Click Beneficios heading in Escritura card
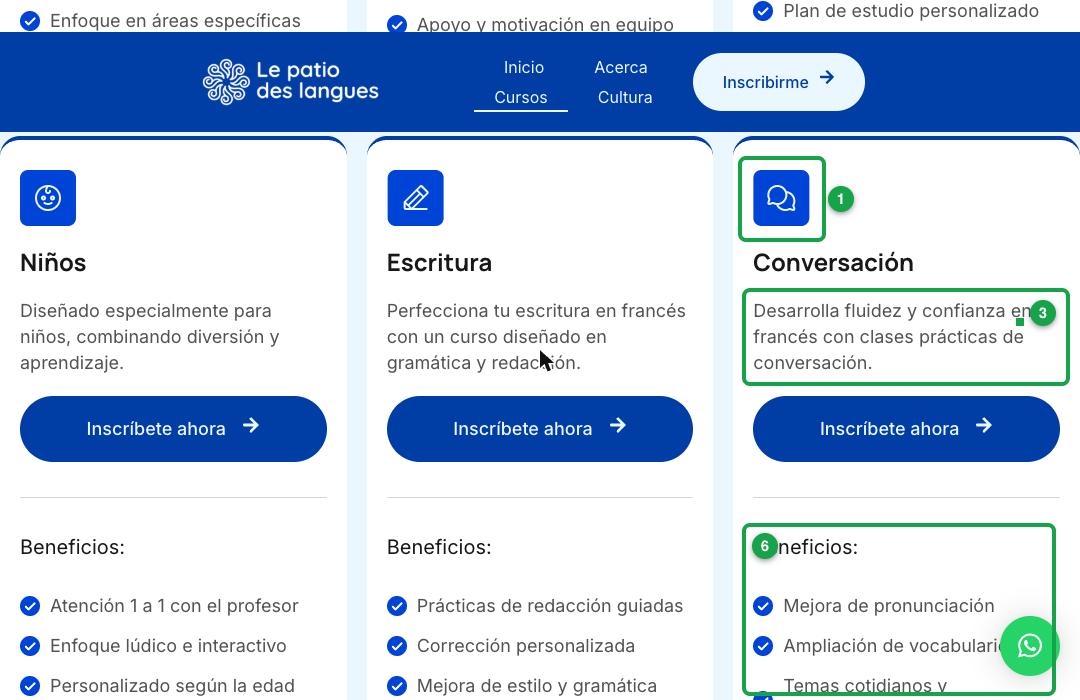The image size is (1080, 700). (x=439, y=547)
